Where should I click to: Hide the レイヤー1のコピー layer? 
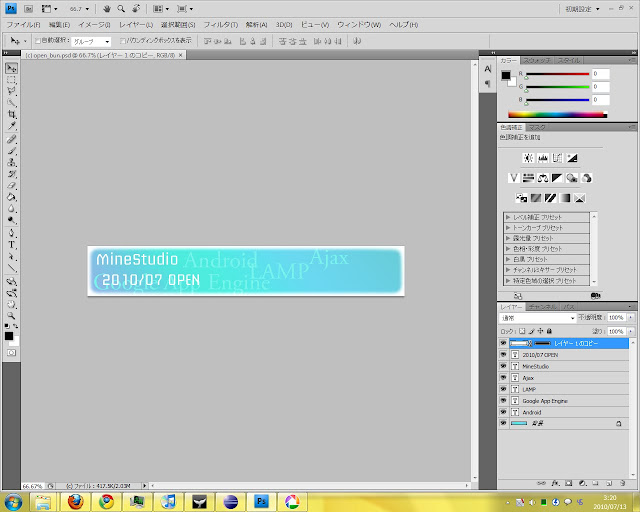pos(503,343)
